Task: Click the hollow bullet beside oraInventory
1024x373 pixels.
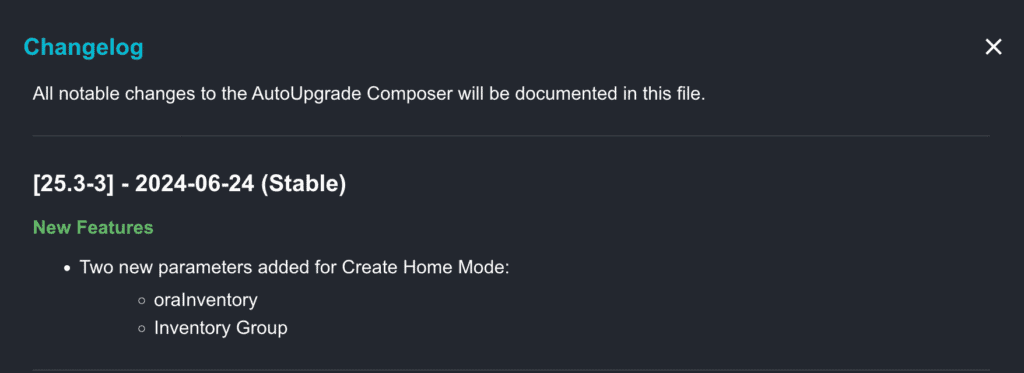Action: point(142,301)
